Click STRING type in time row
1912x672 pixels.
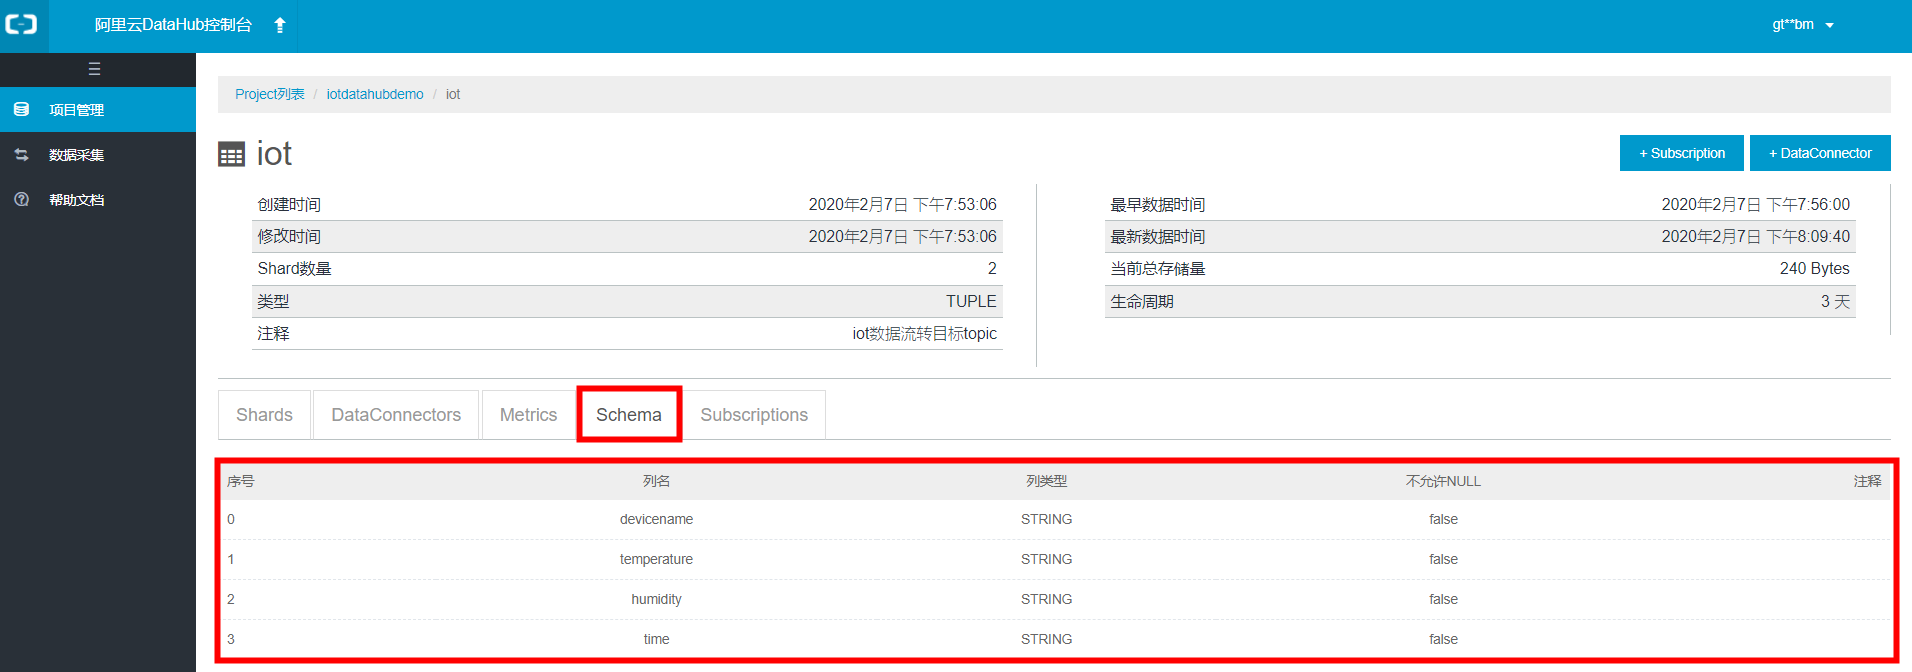click(x=1046, y=639)
